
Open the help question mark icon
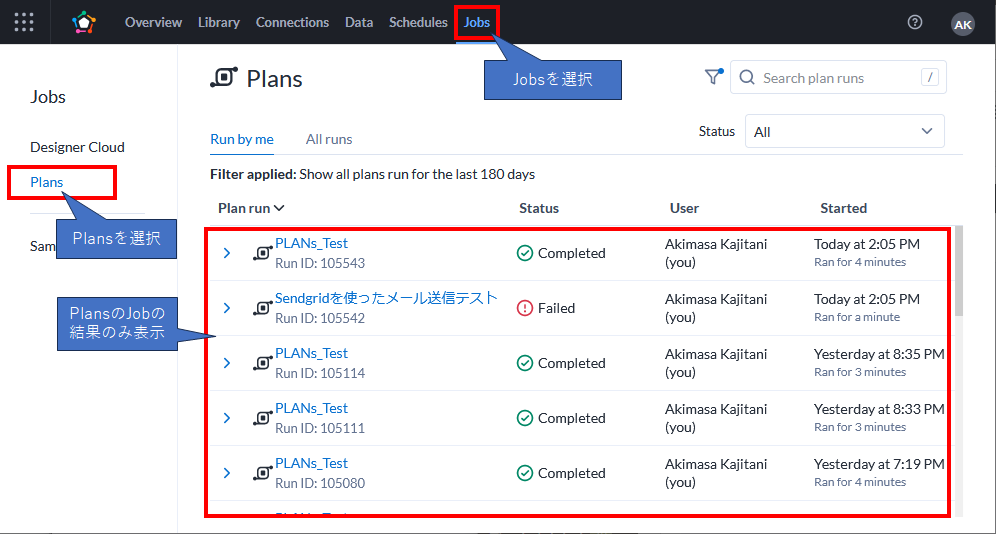click(914, 22)
